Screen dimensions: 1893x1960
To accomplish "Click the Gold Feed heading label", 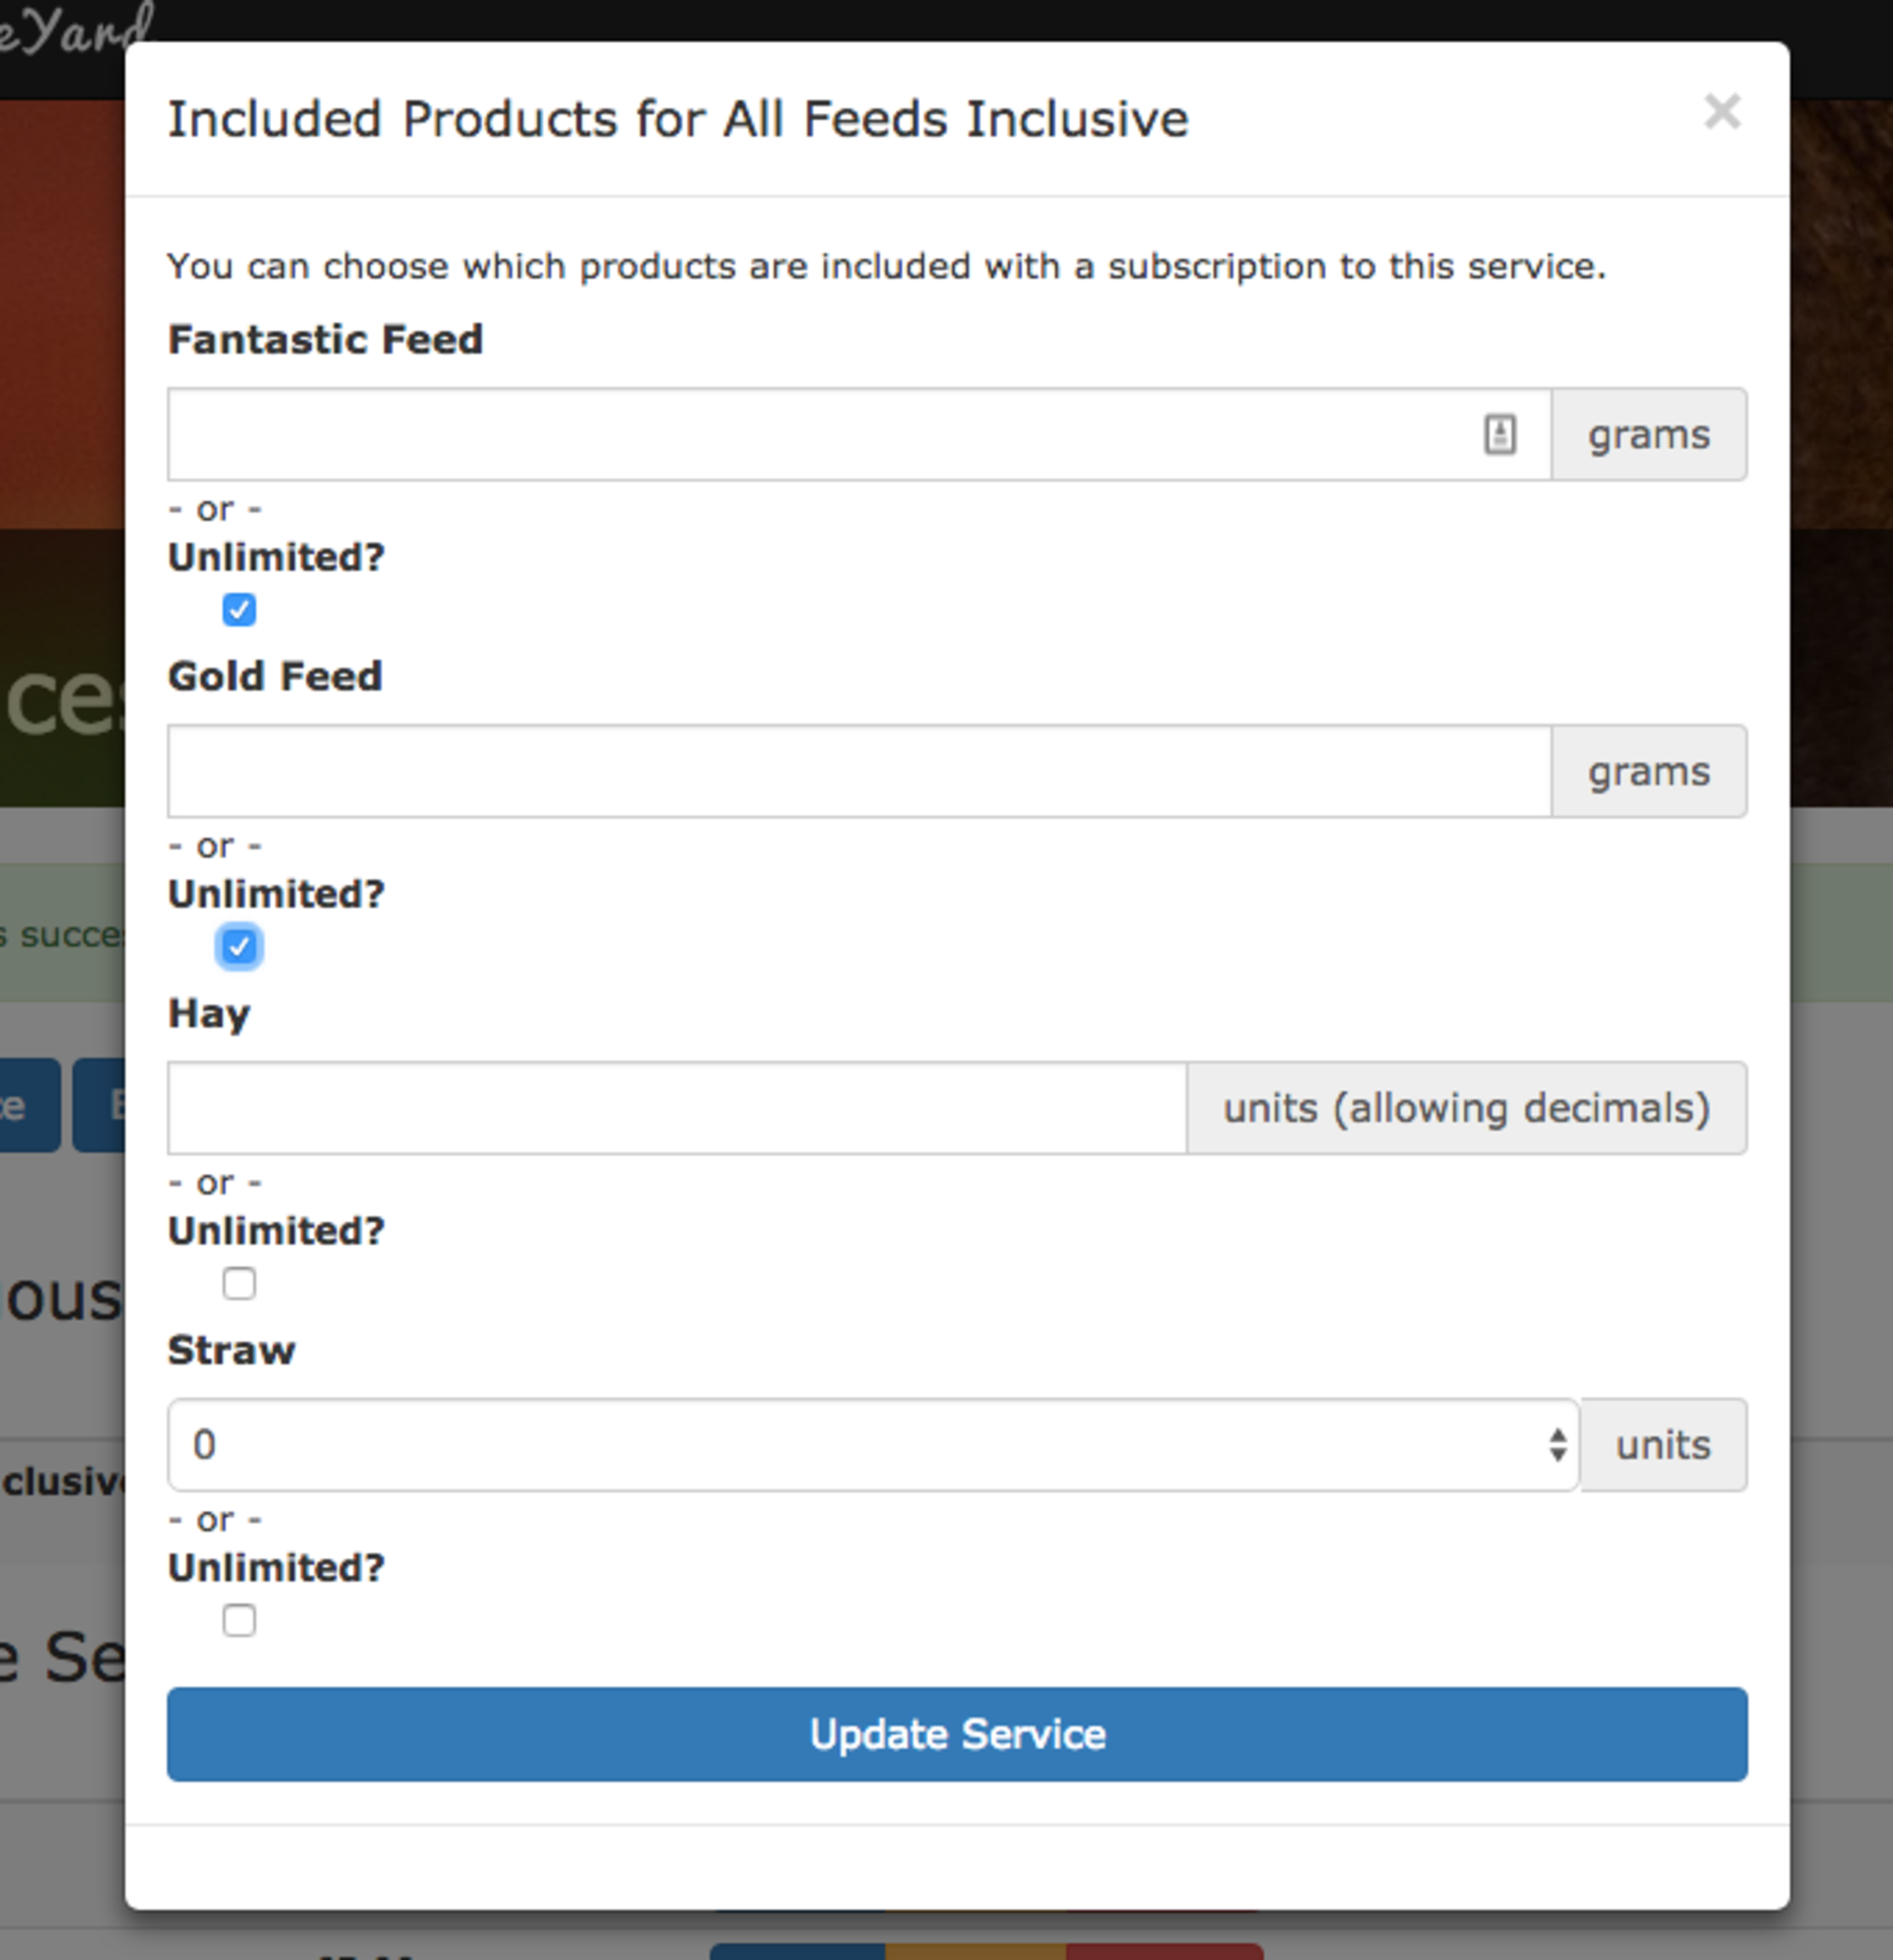I will (x=275, y=677).
